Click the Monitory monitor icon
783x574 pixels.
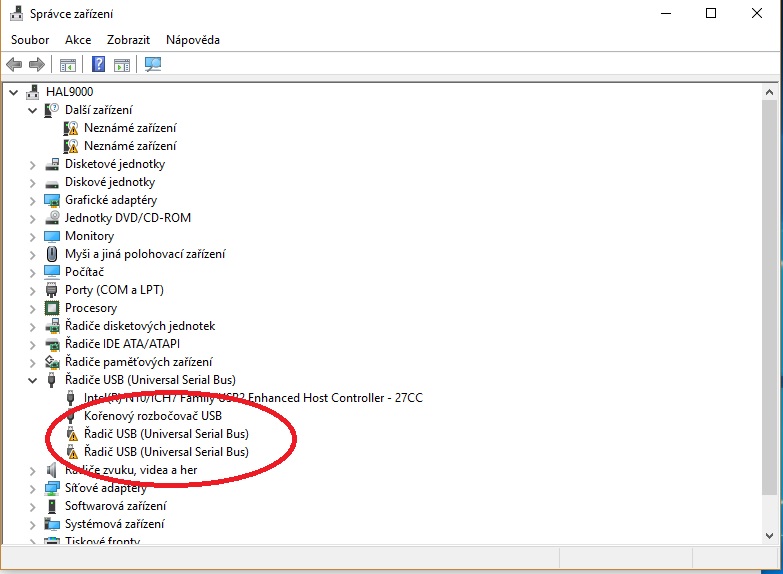tap(53, 236)
